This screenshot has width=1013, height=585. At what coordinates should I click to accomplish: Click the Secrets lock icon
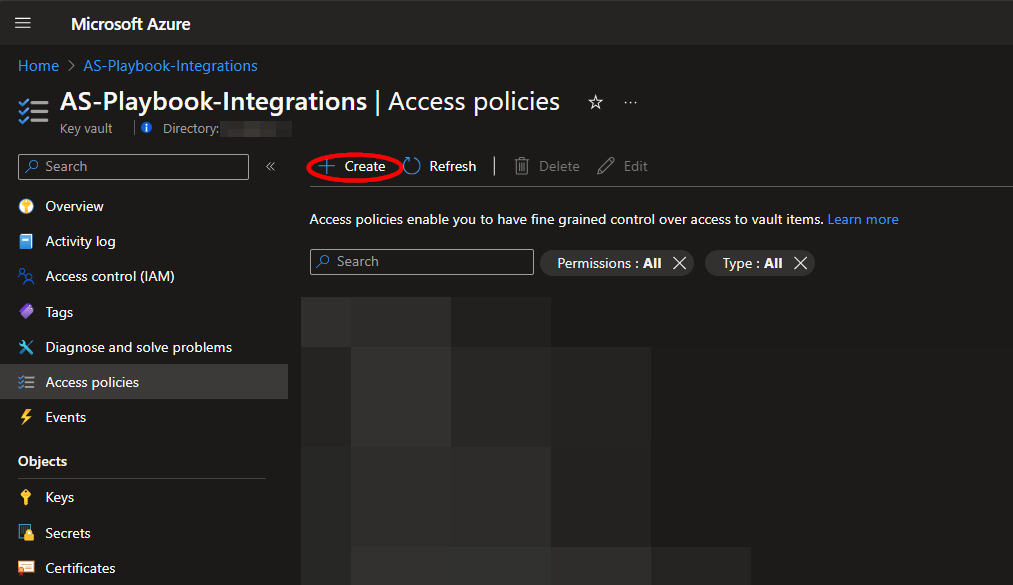(x=26, y=533)
